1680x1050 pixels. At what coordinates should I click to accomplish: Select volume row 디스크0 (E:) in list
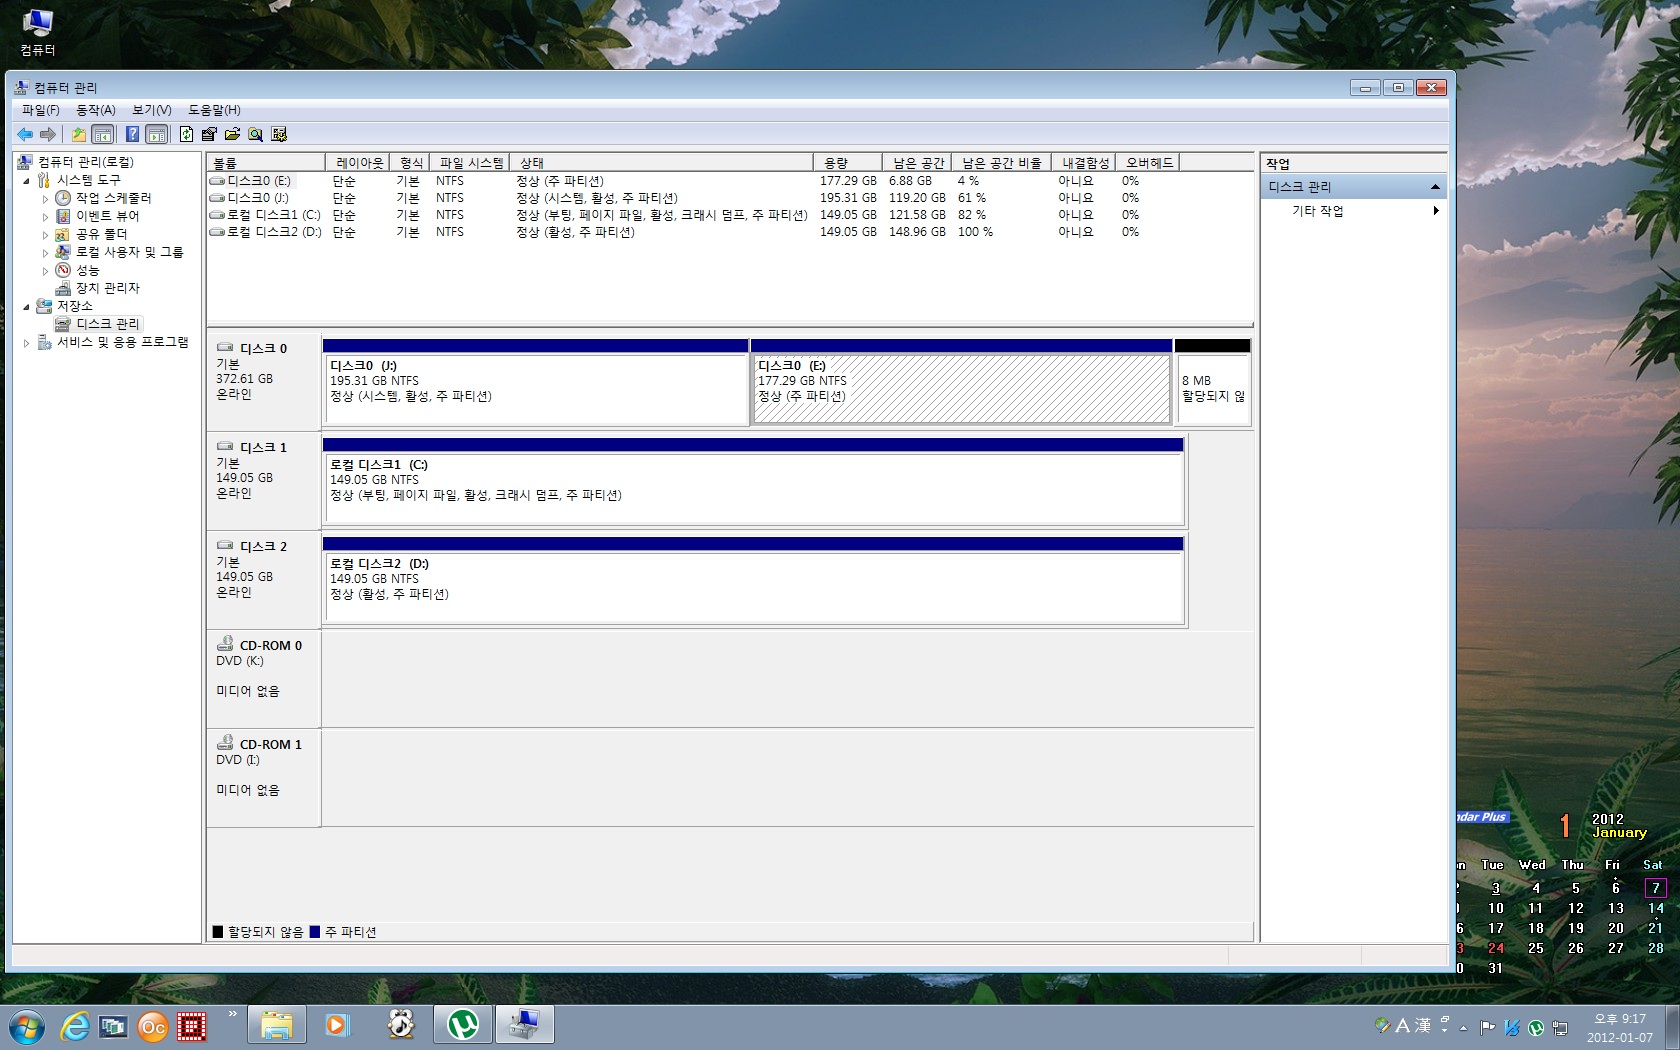point(730,181)
